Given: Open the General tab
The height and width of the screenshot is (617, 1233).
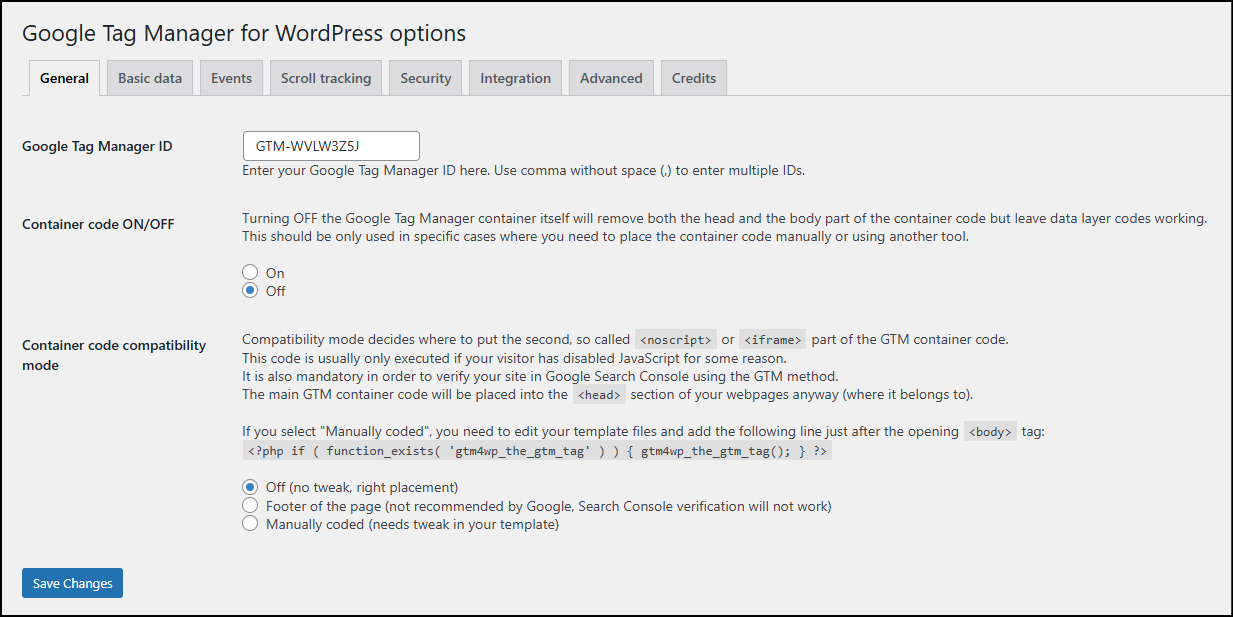Looking at the screenshot, I should (65, 78).
